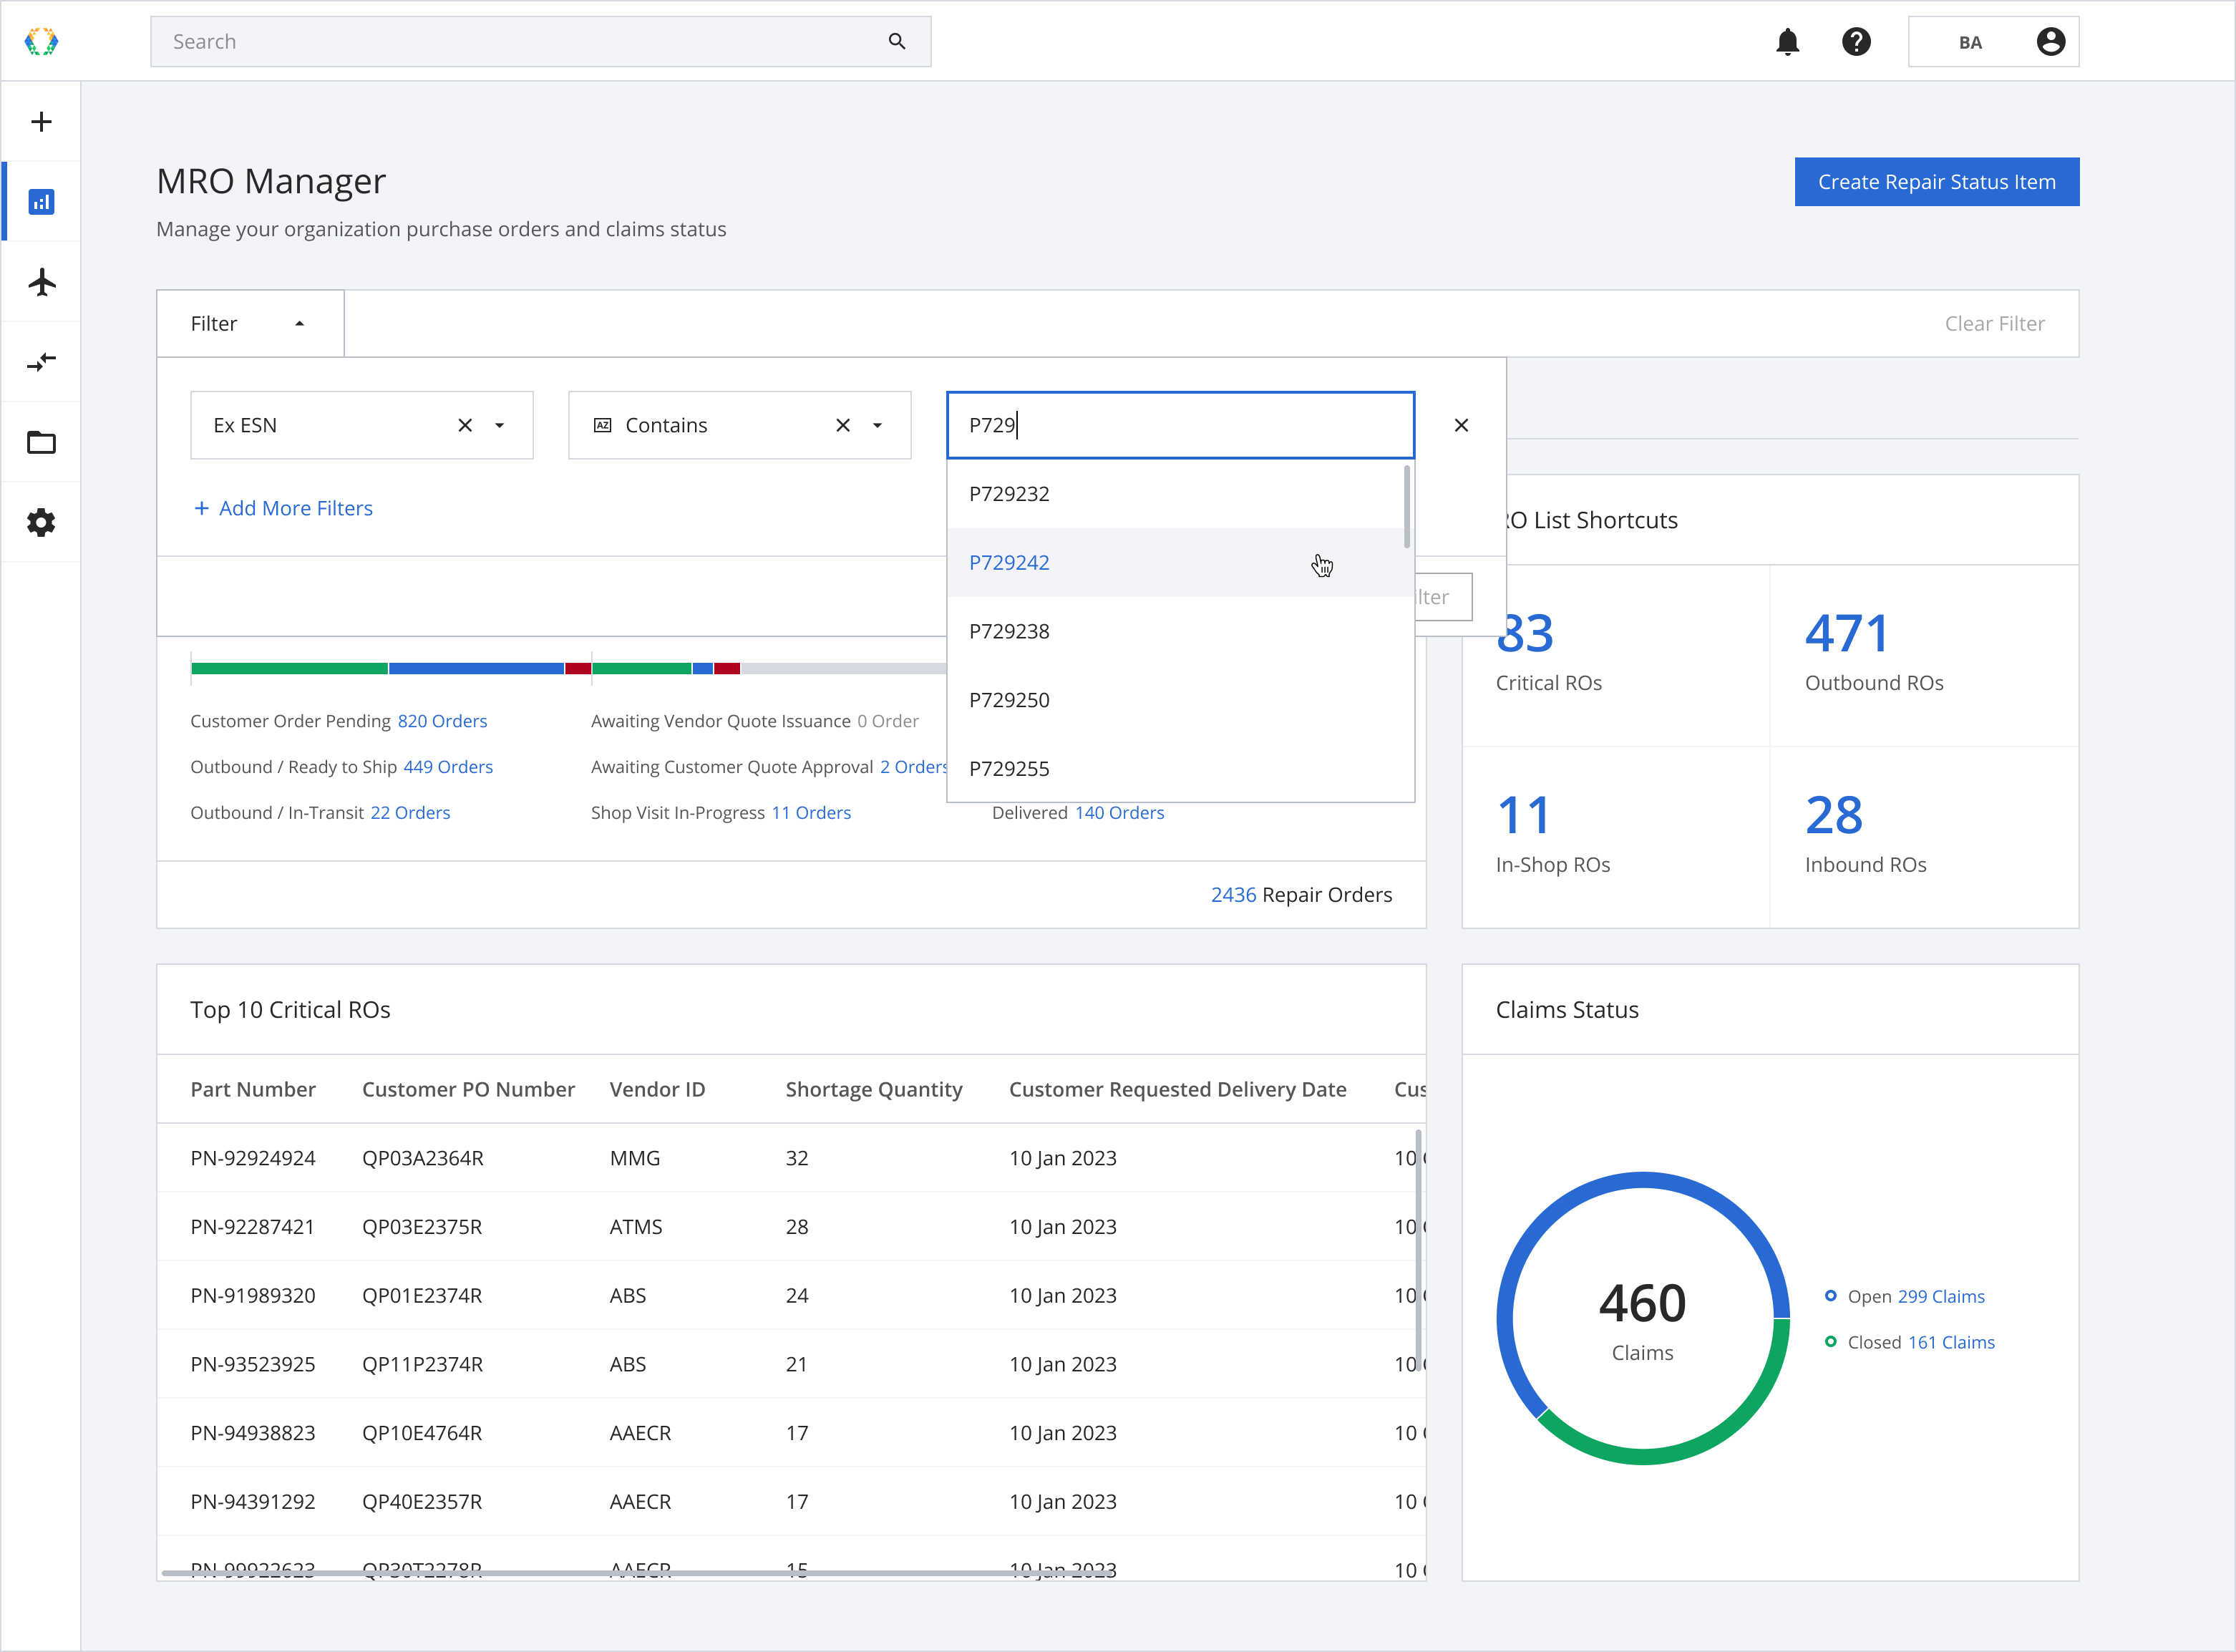Clear the Ex ESN field selection
Image resolution: width=2236 pixels, height=1652 pixels.
(x=465, y=425)
